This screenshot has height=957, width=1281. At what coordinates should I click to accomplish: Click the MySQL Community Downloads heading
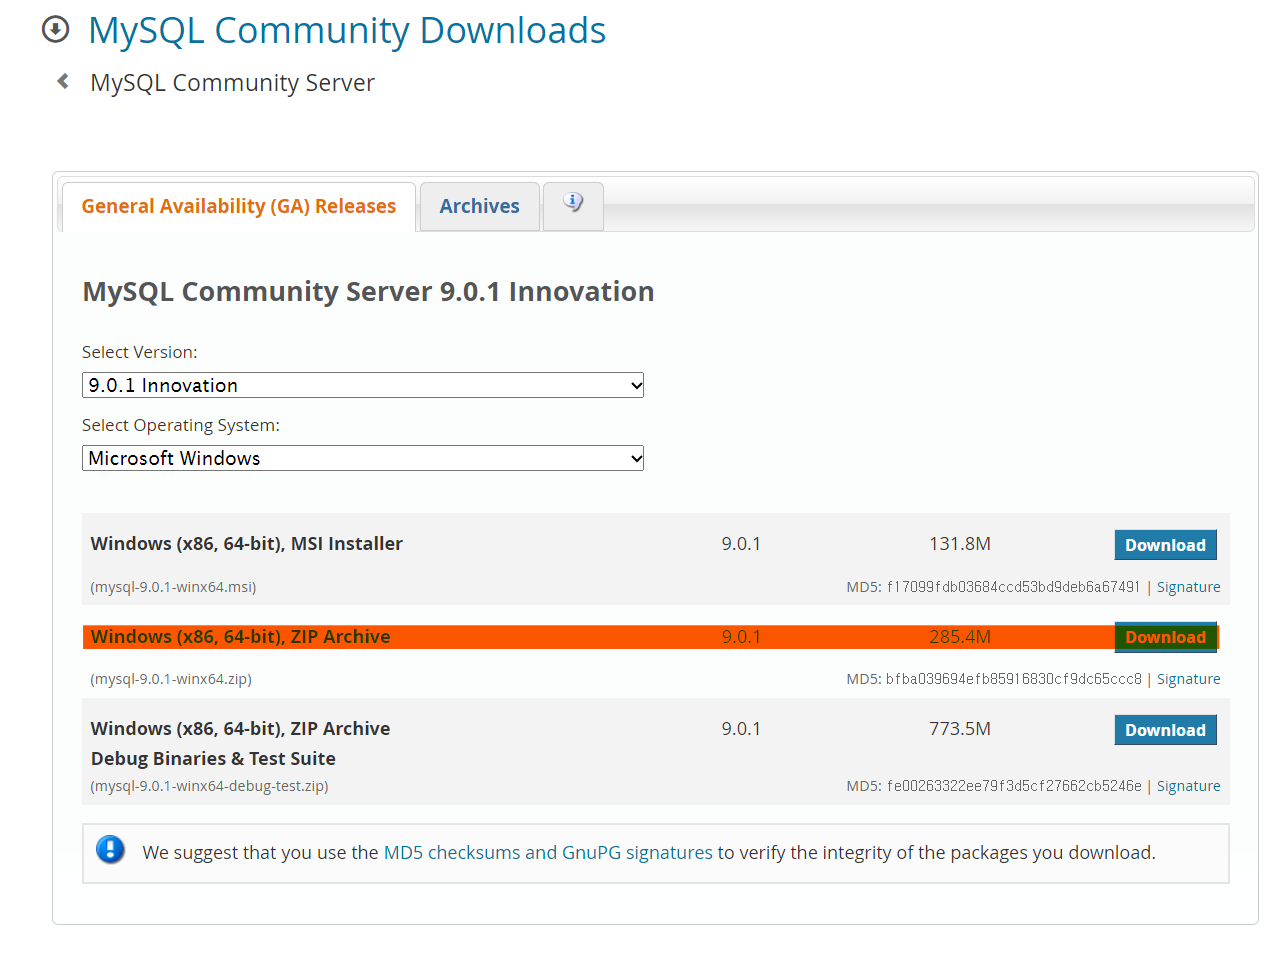coord(347,31)
